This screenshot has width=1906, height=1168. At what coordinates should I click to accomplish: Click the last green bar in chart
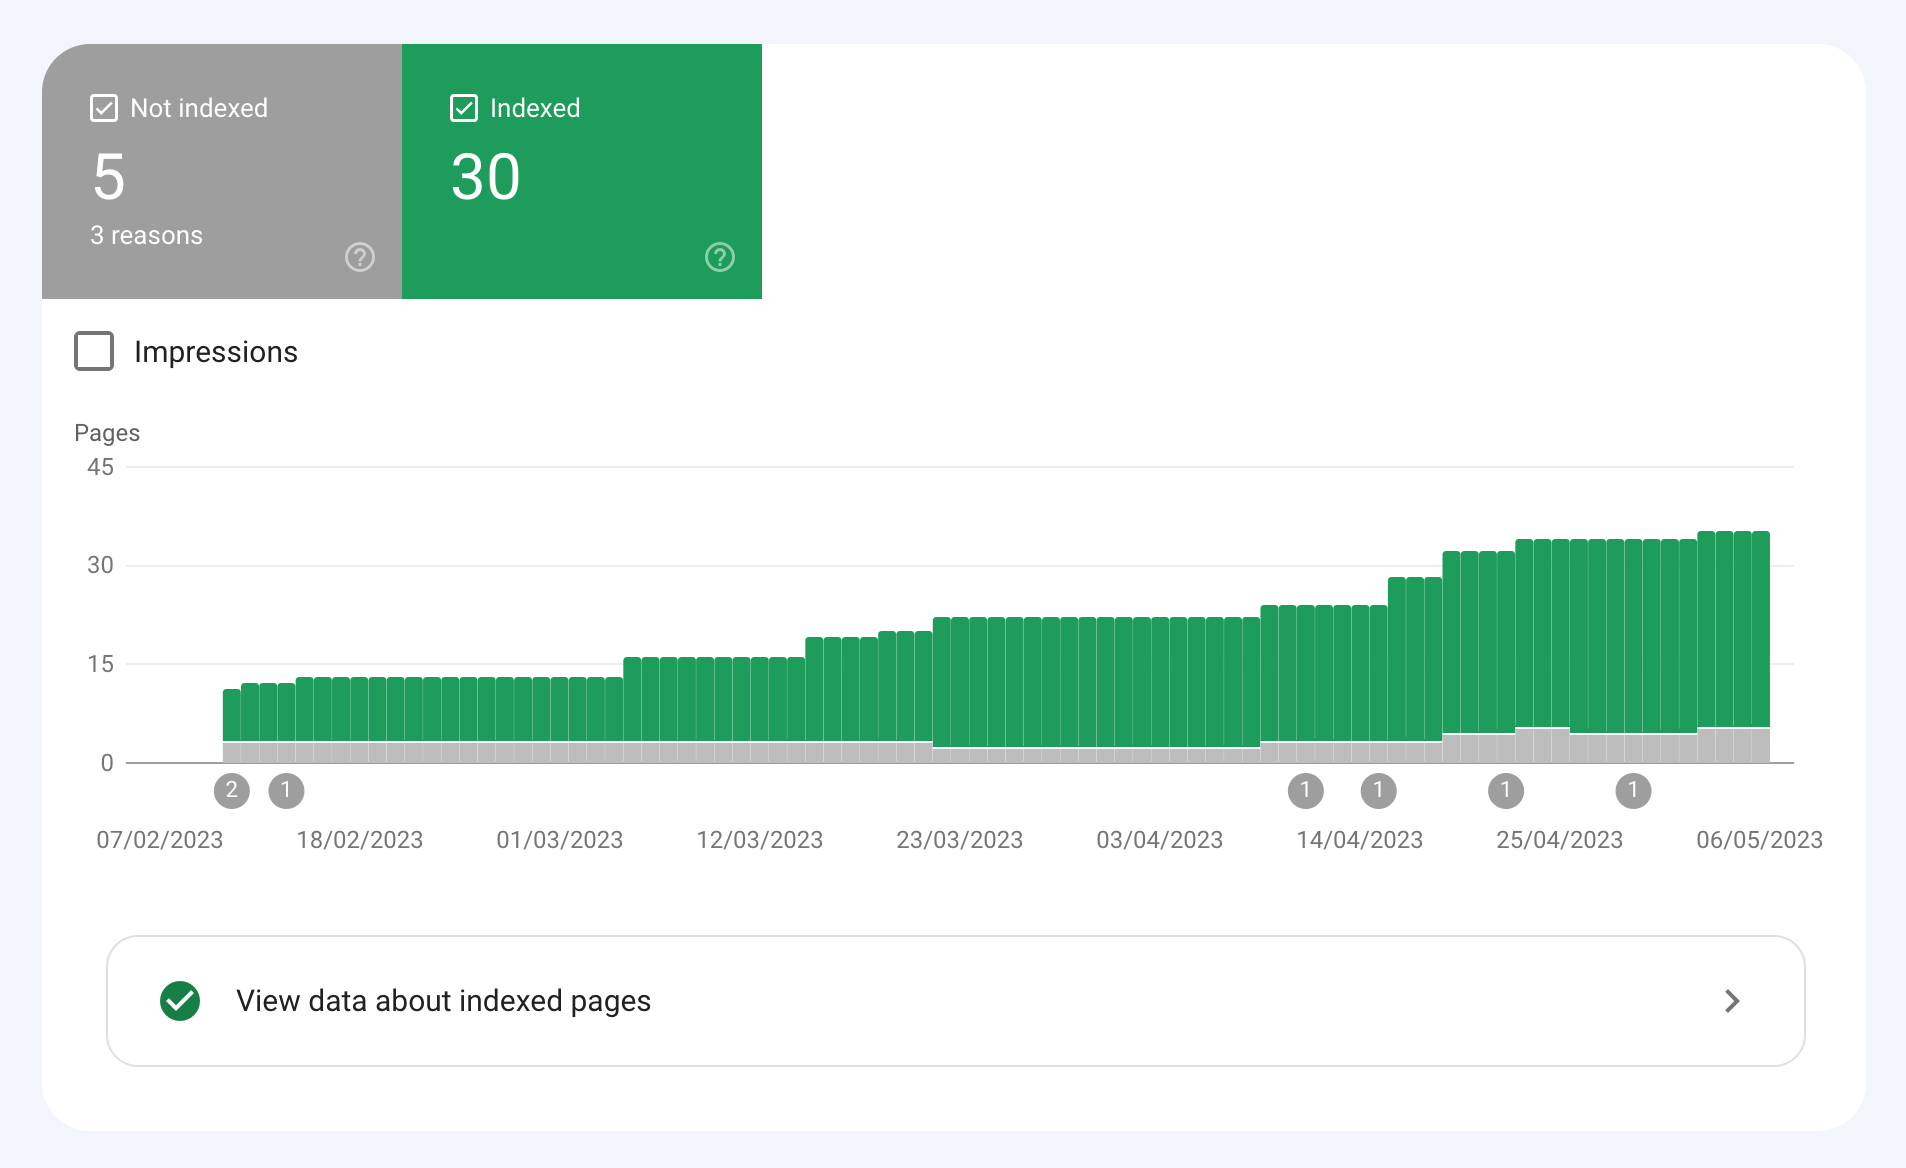coord(1761,629)
